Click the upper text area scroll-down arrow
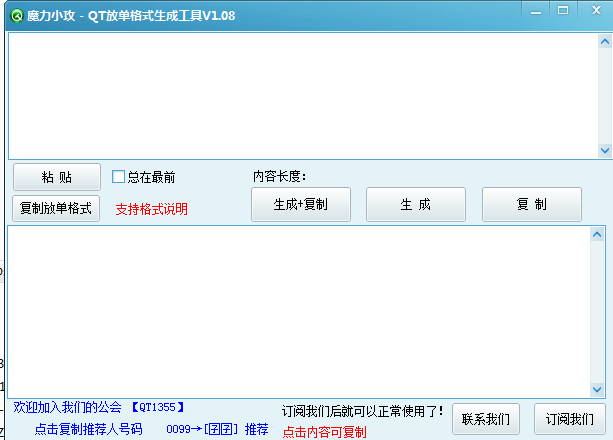This screenshot has width=613, height=440. pos(605,150)
